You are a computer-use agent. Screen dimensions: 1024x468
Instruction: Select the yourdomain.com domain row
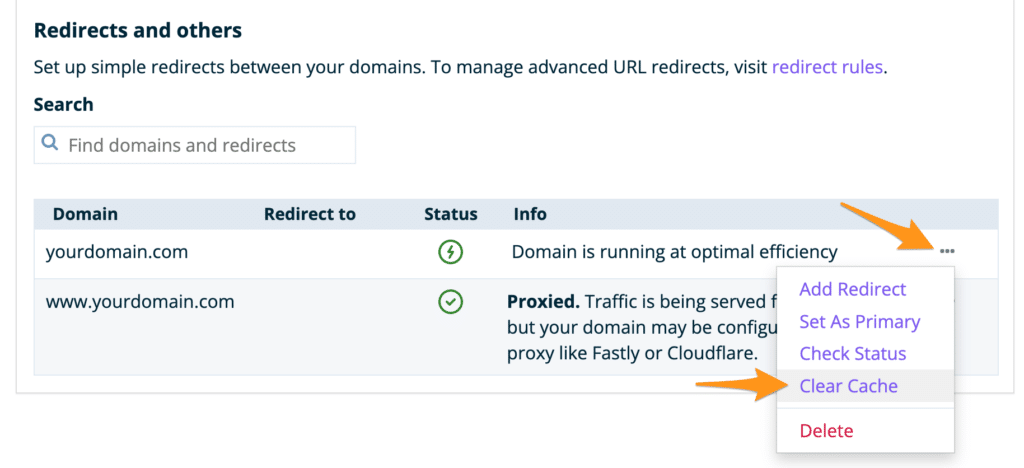[x=117, y=252]
